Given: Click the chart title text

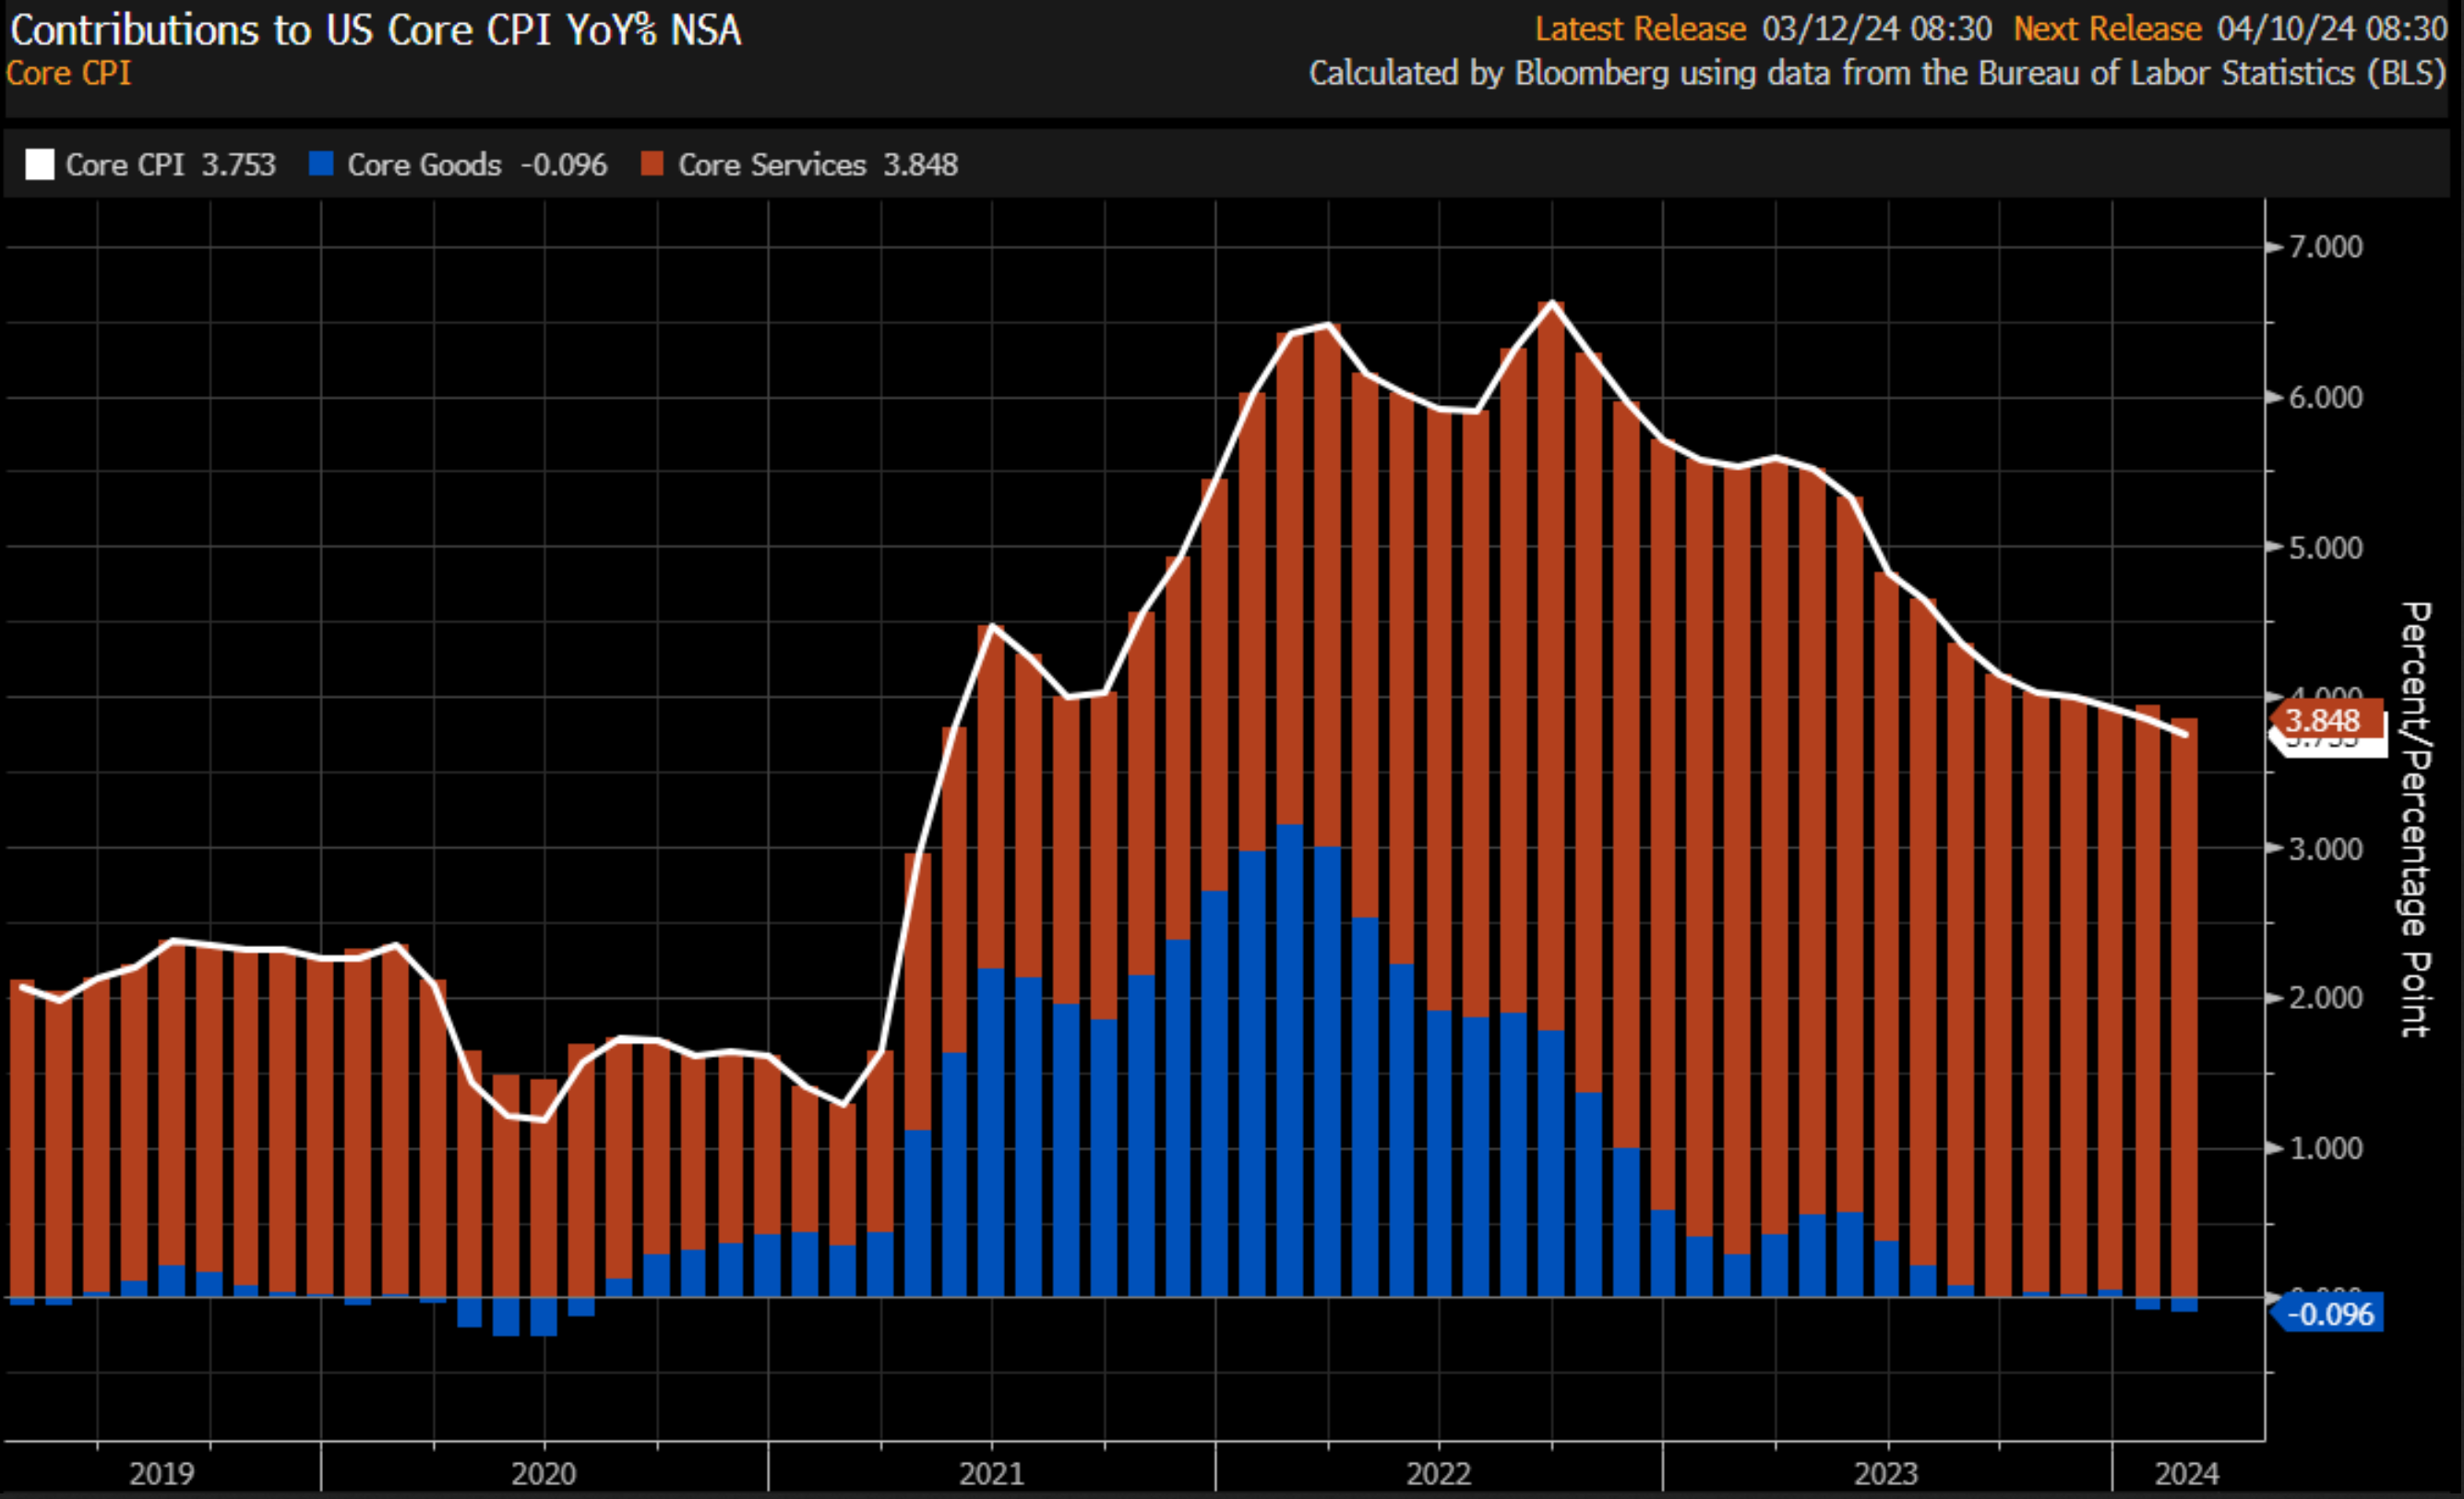Looking at the screenshot, I should [376, 30].
